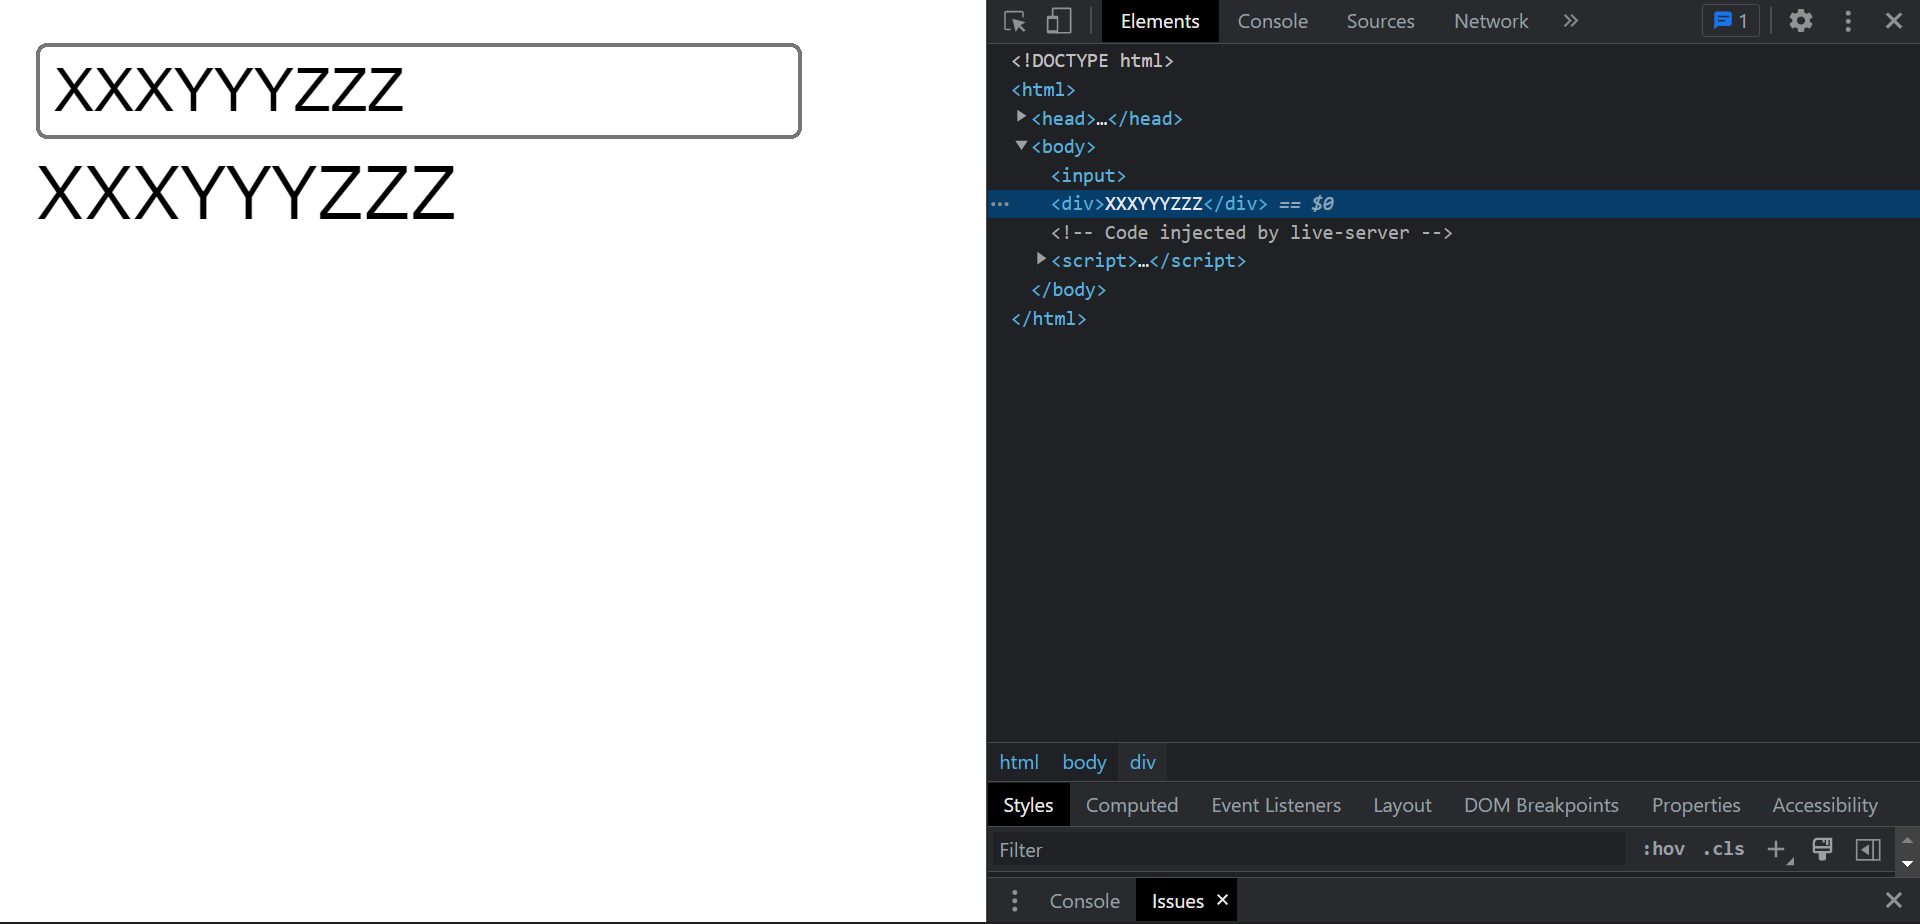Toggle the rendering emulations paintbrush icon
The height and width of the screenshot is (924, 1920).
click(1822, 849)
